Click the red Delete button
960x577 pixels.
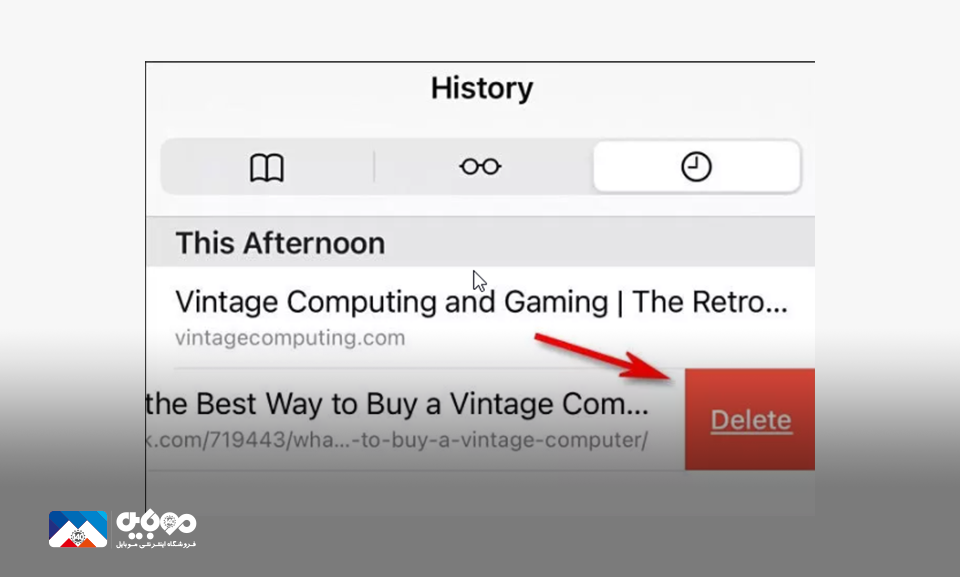[x=750, y=420]
